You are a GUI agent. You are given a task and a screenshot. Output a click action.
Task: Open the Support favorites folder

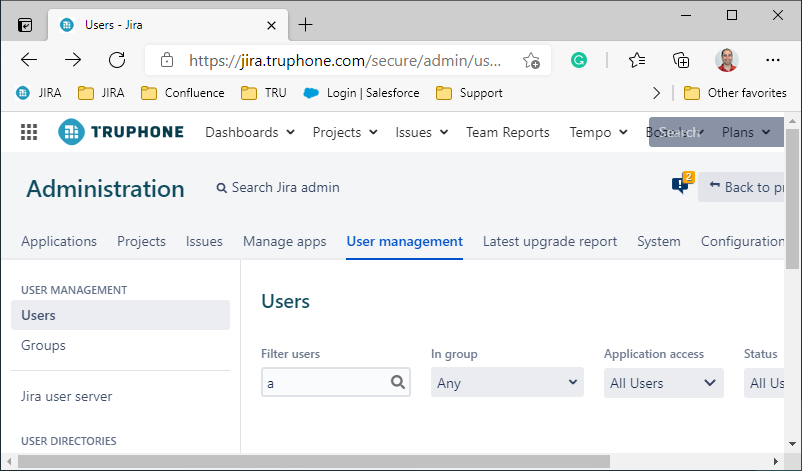[469, 93]
